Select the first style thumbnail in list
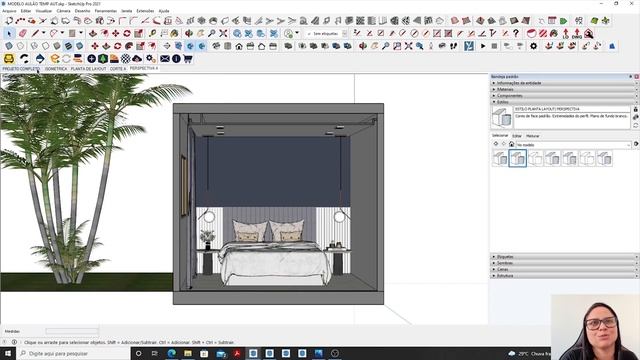Image resolution: width=640 pixels, height=360 pixels. 500,158
